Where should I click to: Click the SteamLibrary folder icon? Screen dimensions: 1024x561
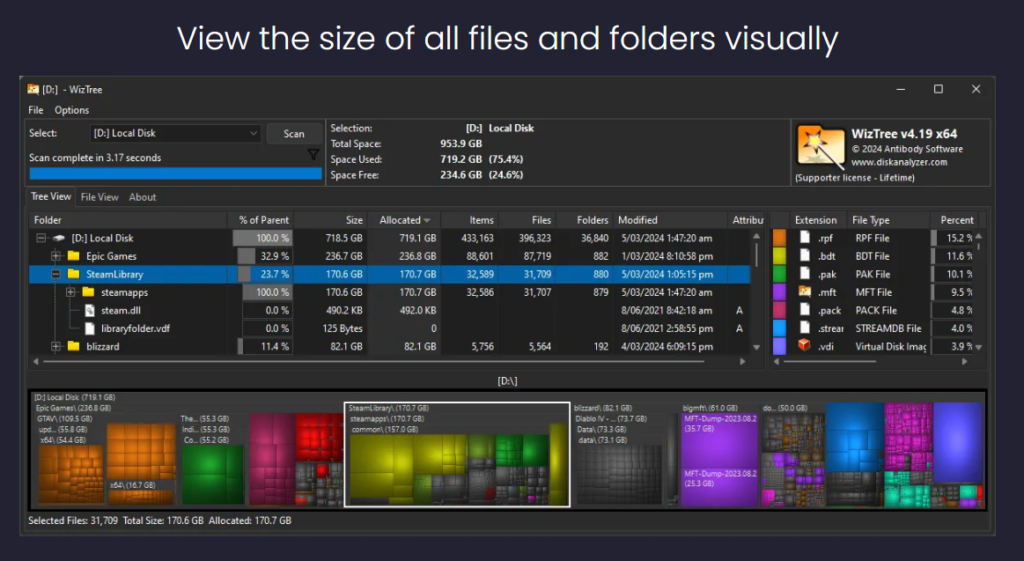click(x=74, y=274)
